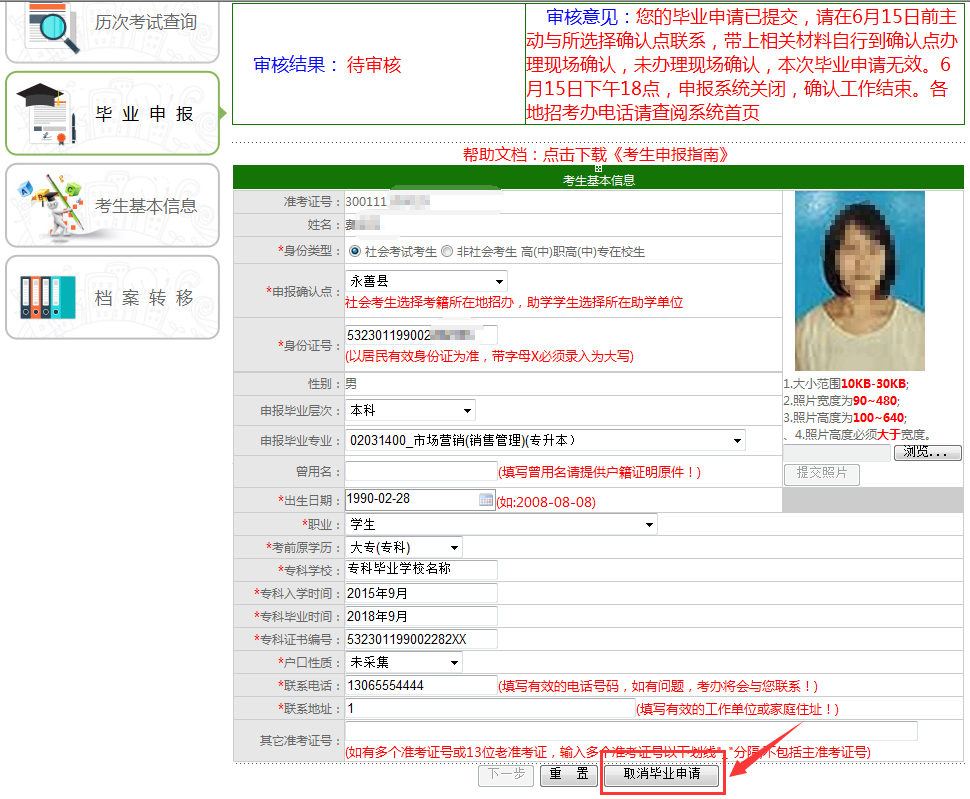This screenshot has width=970, height=799.
Task: Select the 社会考试考生 radio button
Action: (355, 251)
